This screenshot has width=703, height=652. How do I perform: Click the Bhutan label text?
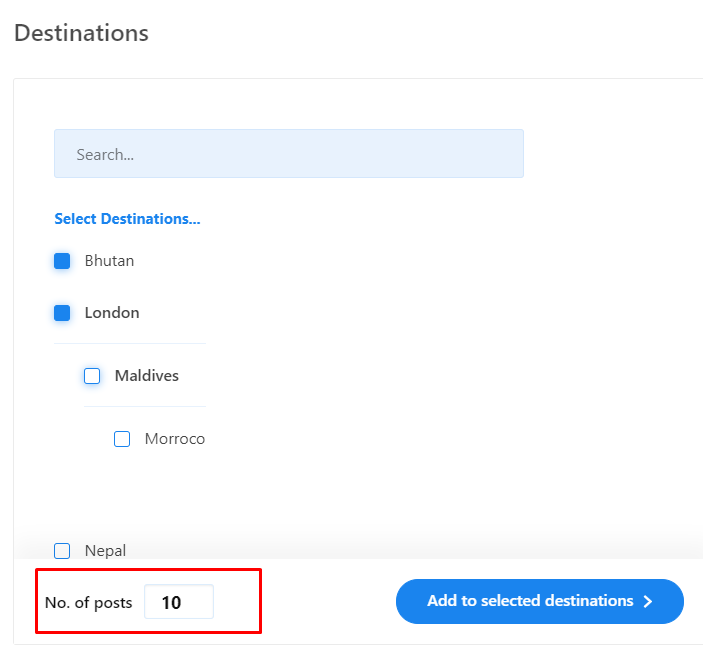pos(109,261)
